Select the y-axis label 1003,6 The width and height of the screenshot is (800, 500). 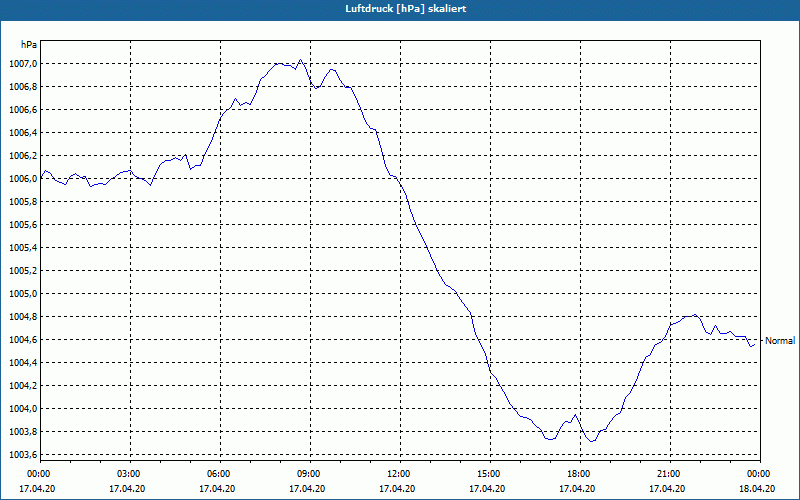[x=23, y=455]
